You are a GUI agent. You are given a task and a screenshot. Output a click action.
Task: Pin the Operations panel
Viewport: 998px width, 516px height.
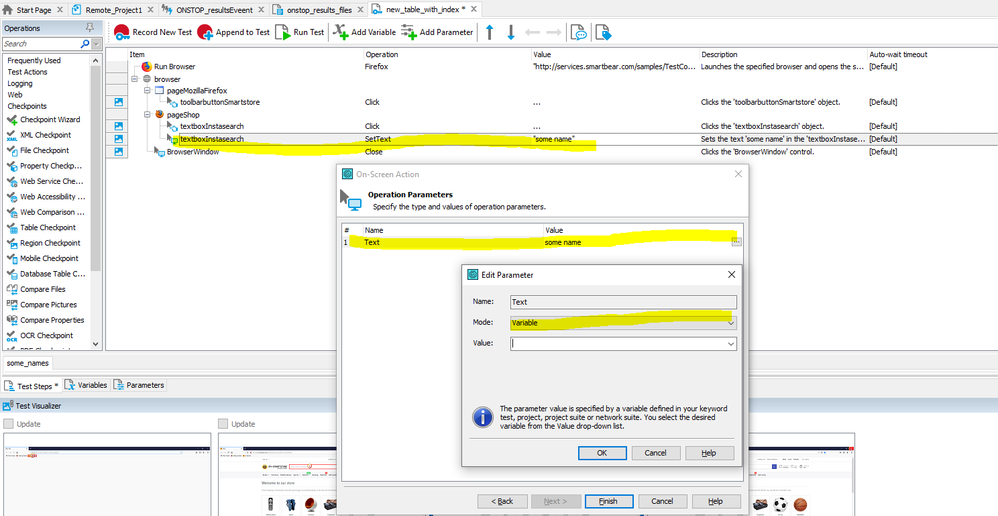coord(95,28)
